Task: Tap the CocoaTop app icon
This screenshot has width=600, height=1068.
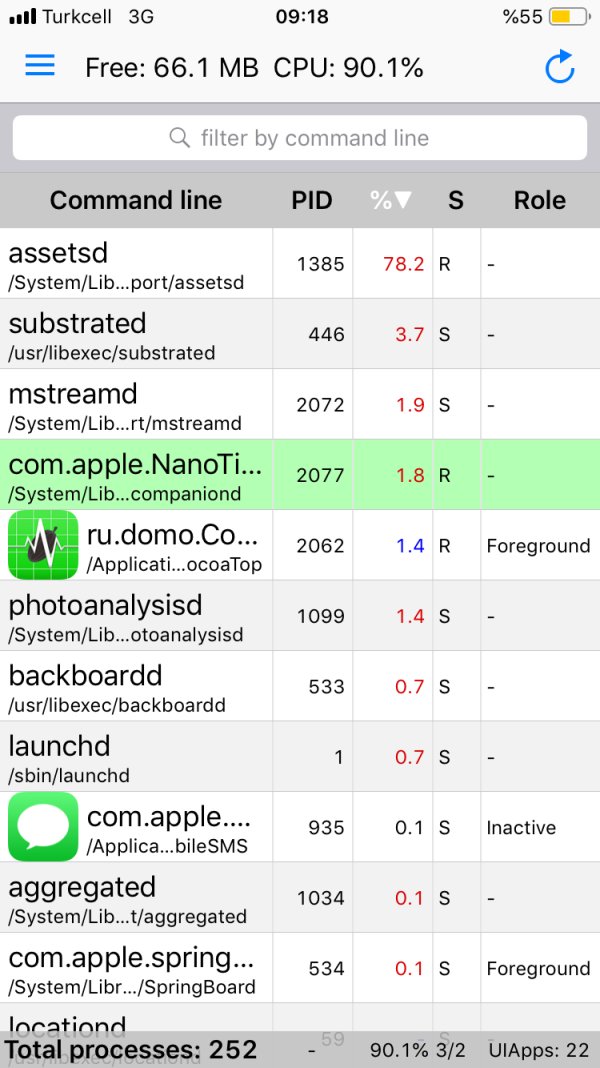Action: pyautogui.click(x=43, y=545)
